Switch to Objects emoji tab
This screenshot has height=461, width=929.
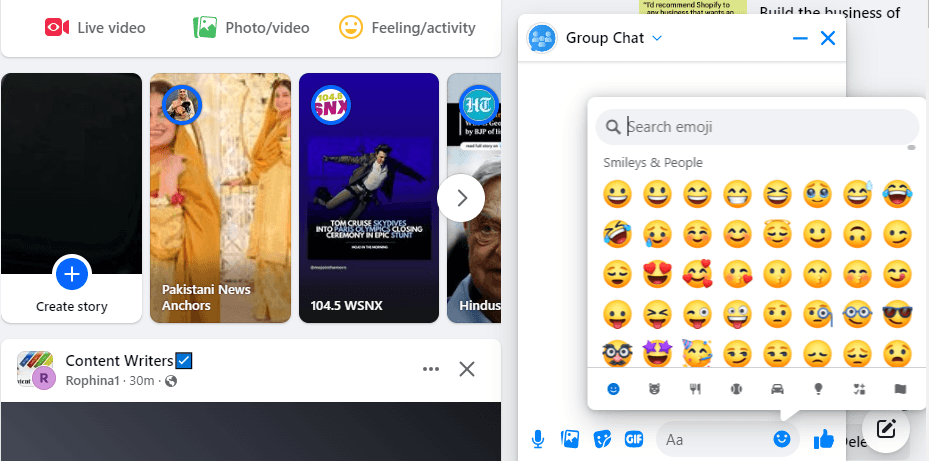pos(818,389)
